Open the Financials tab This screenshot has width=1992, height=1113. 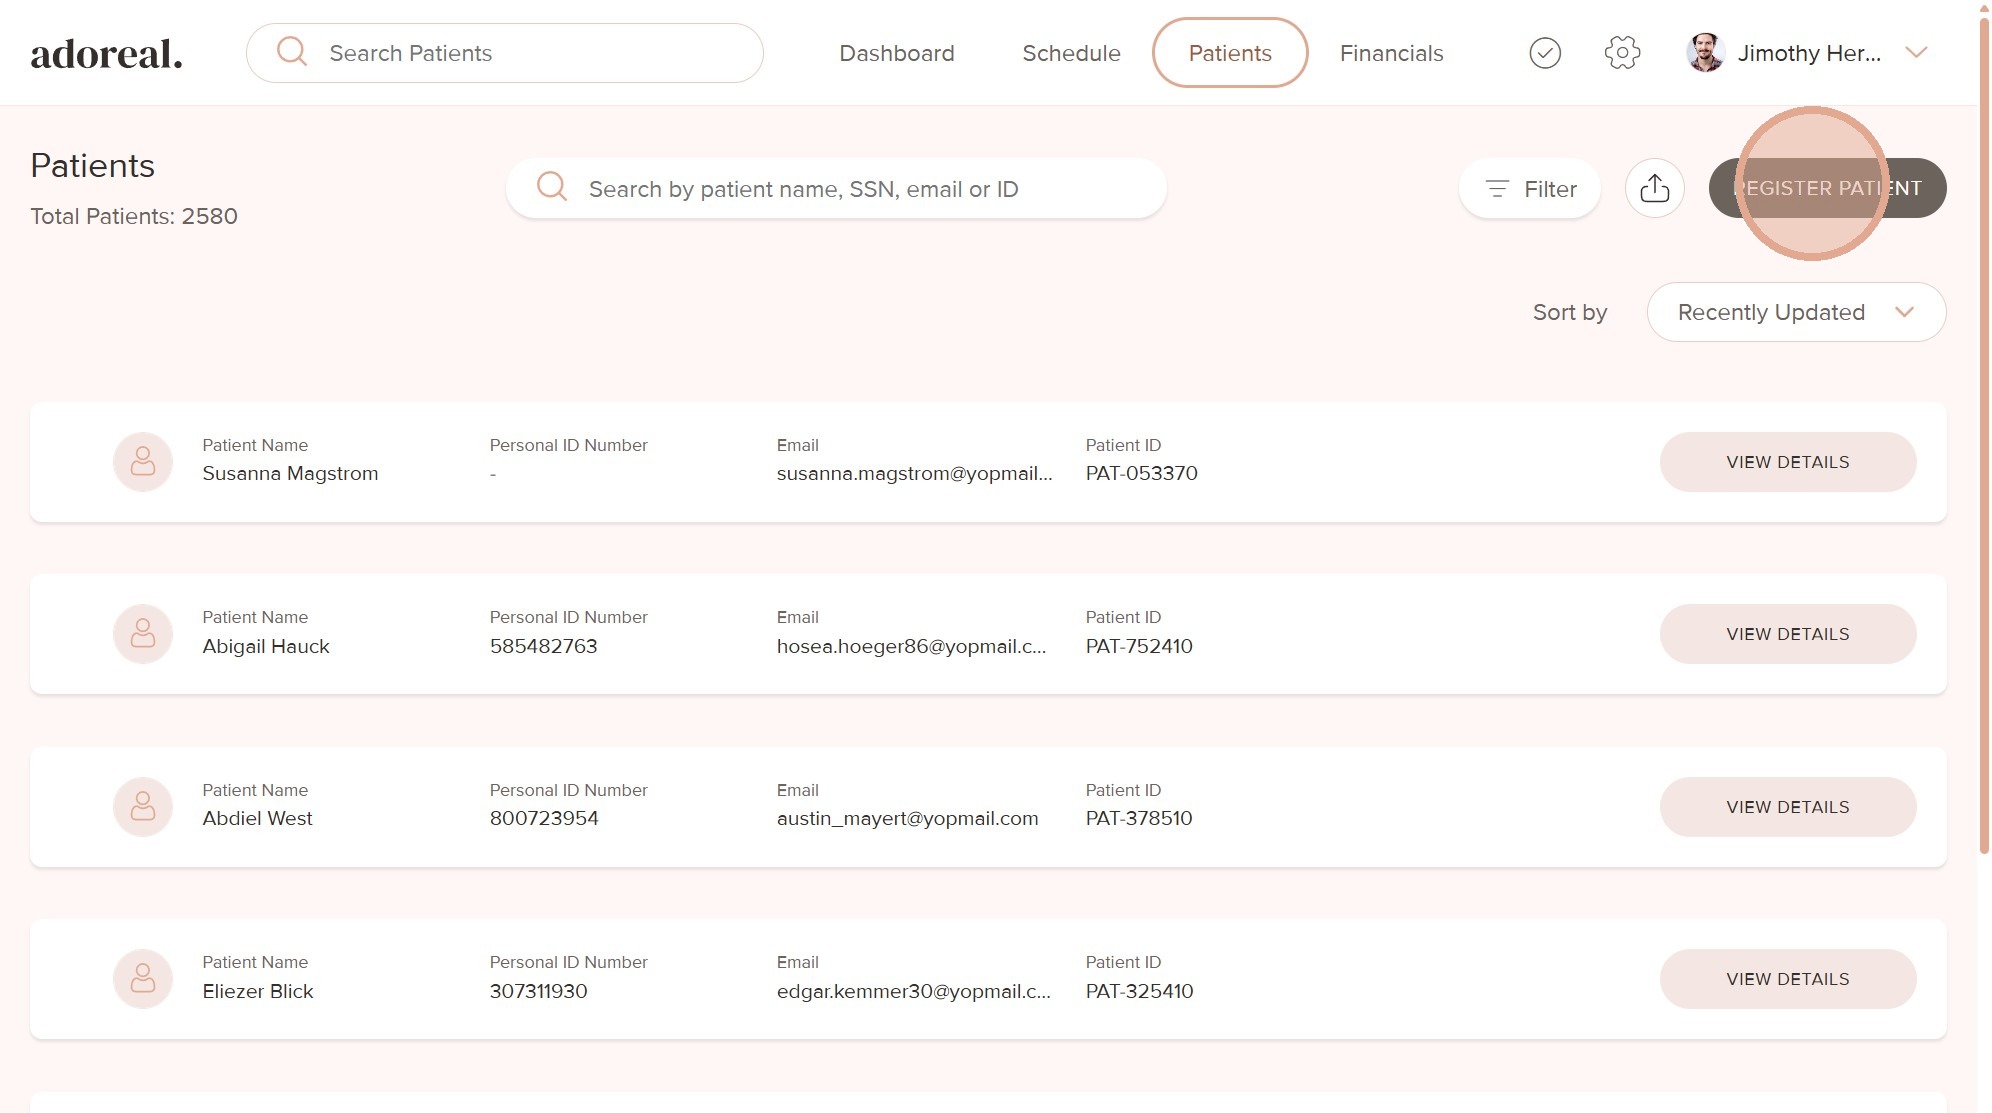point(1390,53)
